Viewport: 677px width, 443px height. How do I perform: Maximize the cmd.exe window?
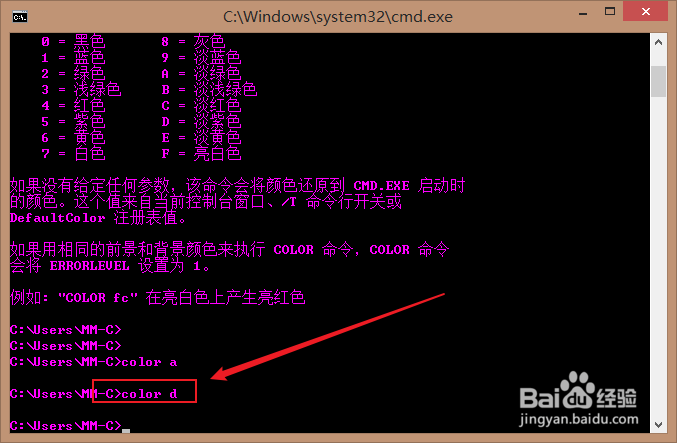click(x=610, y=12)
